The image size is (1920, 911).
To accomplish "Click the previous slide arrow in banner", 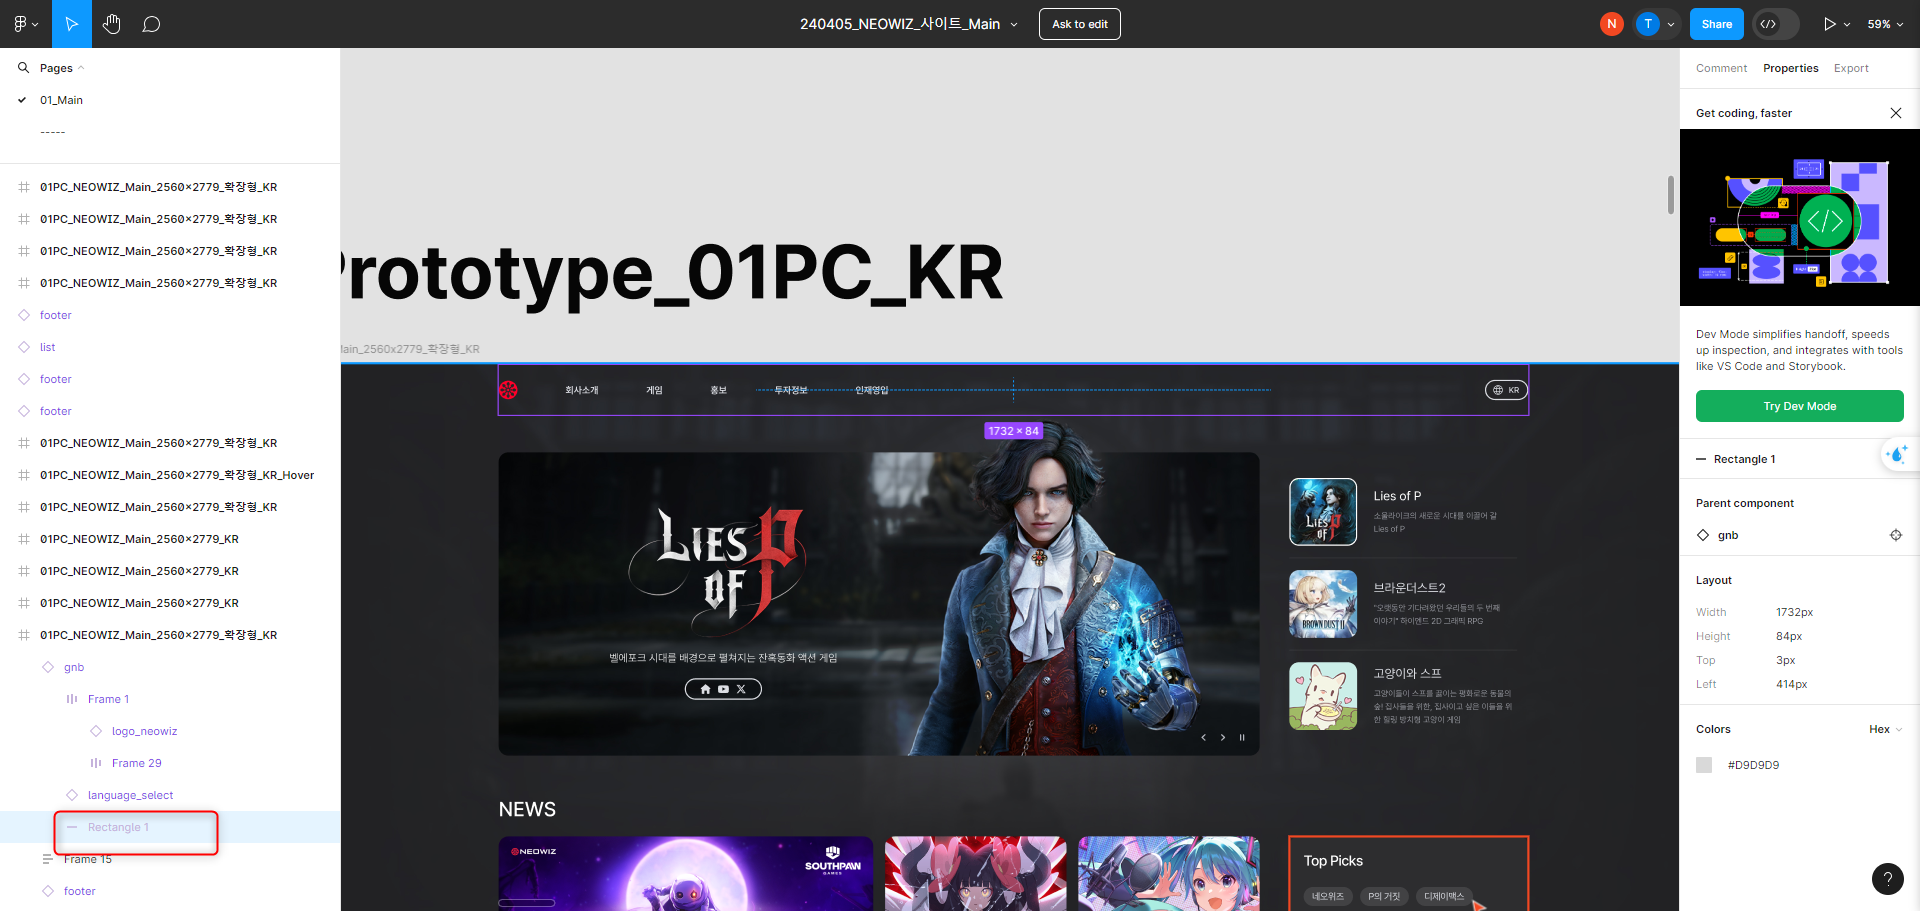I will [x=1204, y=737].
